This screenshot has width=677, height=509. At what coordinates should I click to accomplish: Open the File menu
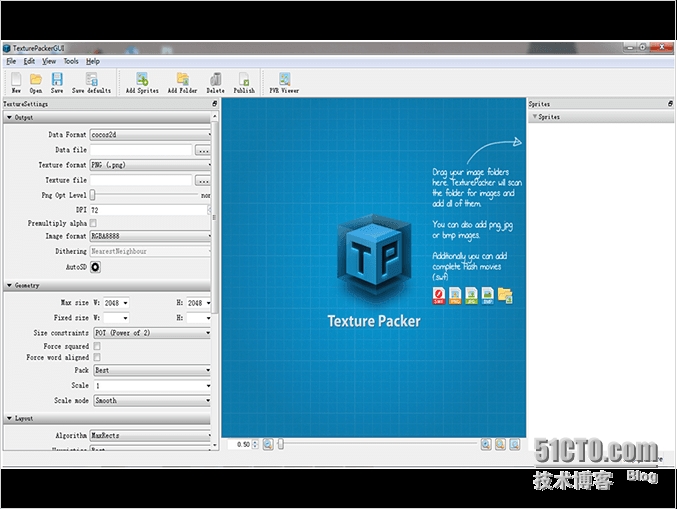click(11, 61)
